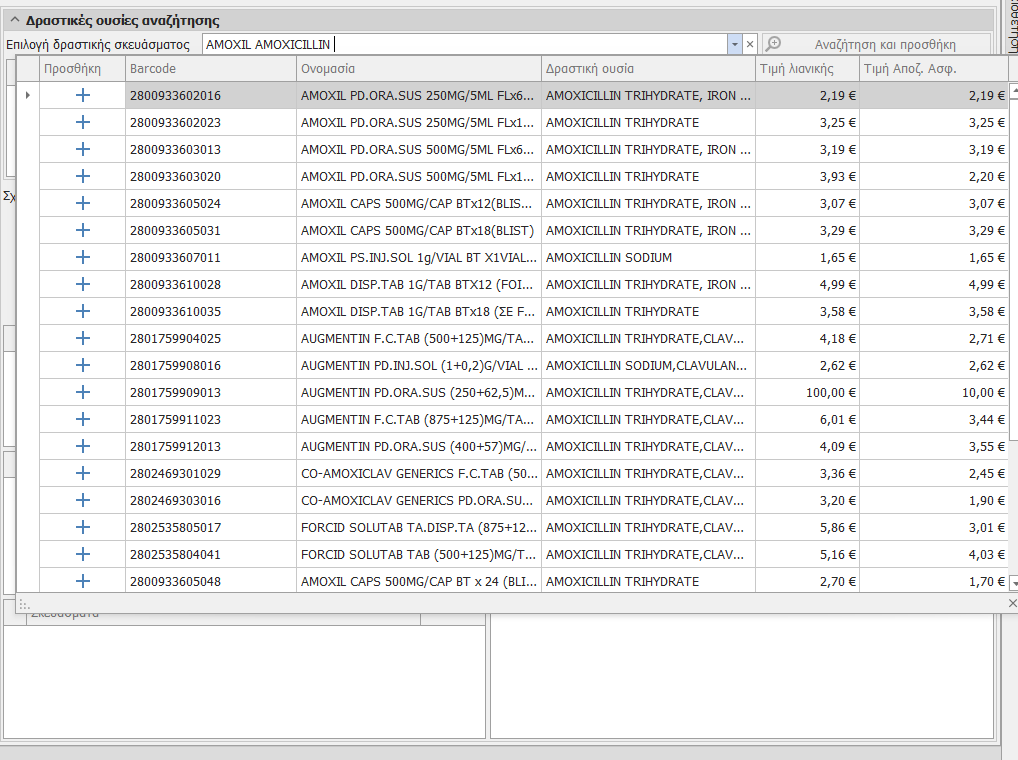1018x760 pixels.
Task: Add AMOXIL CAPS barcode 2800933605048 with plus
Action: click(x=82, y=581)
